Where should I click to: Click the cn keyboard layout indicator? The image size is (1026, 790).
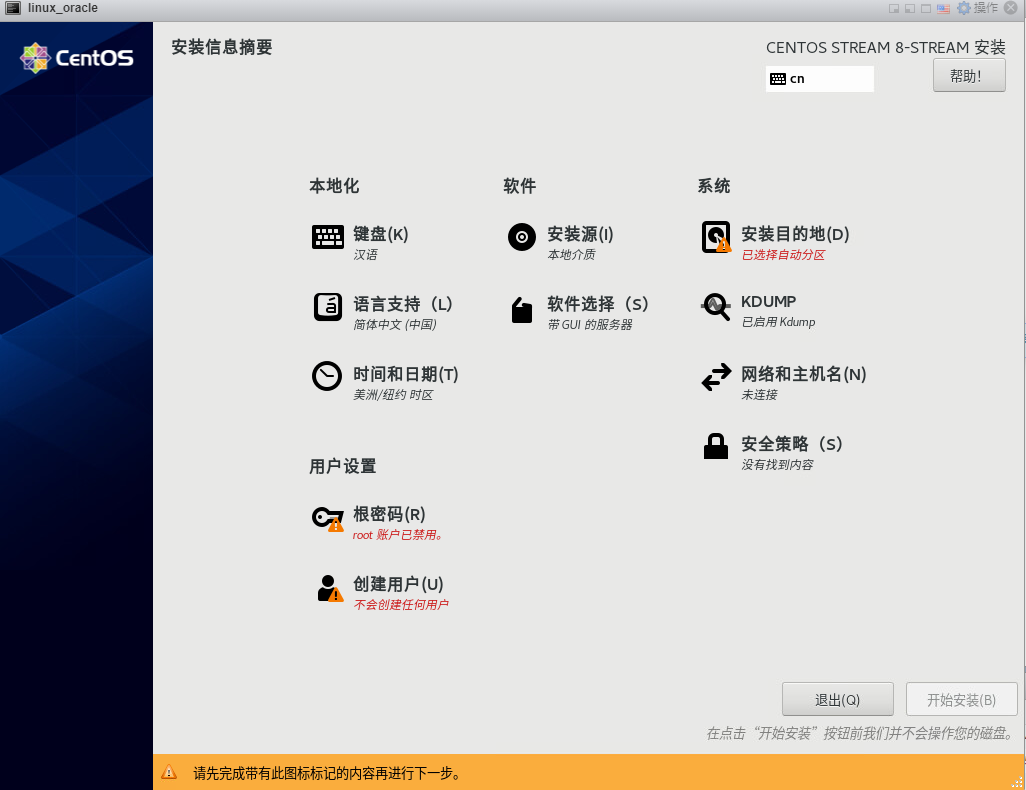coord(819,79)
